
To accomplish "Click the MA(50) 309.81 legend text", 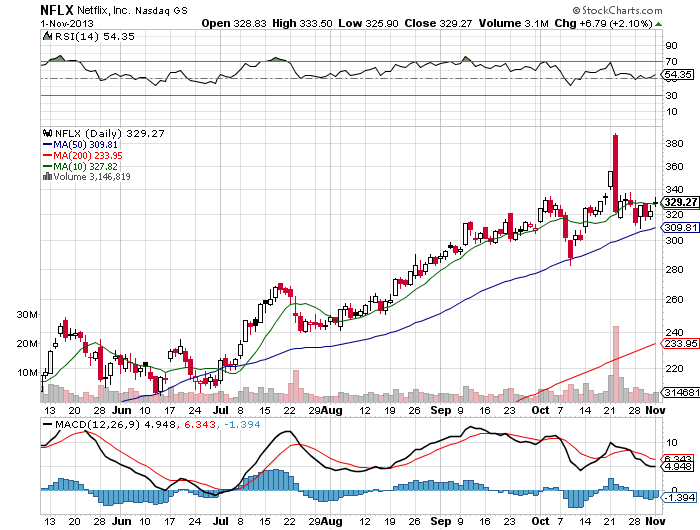I will 85,145.
